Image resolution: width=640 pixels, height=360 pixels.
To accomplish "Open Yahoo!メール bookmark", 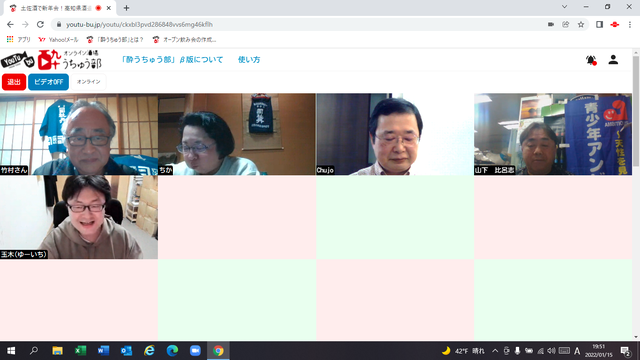I will pyautogui.click(x=58, y=40).
